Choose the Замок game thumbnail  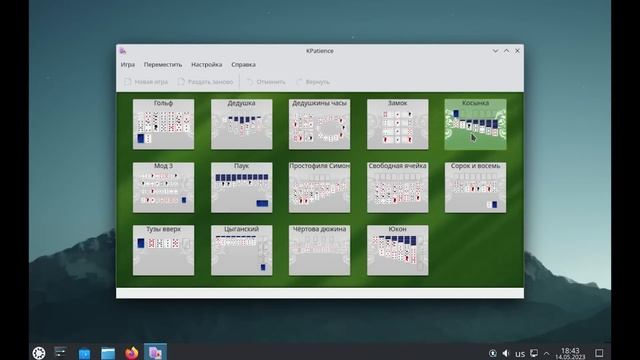[398, 124]
